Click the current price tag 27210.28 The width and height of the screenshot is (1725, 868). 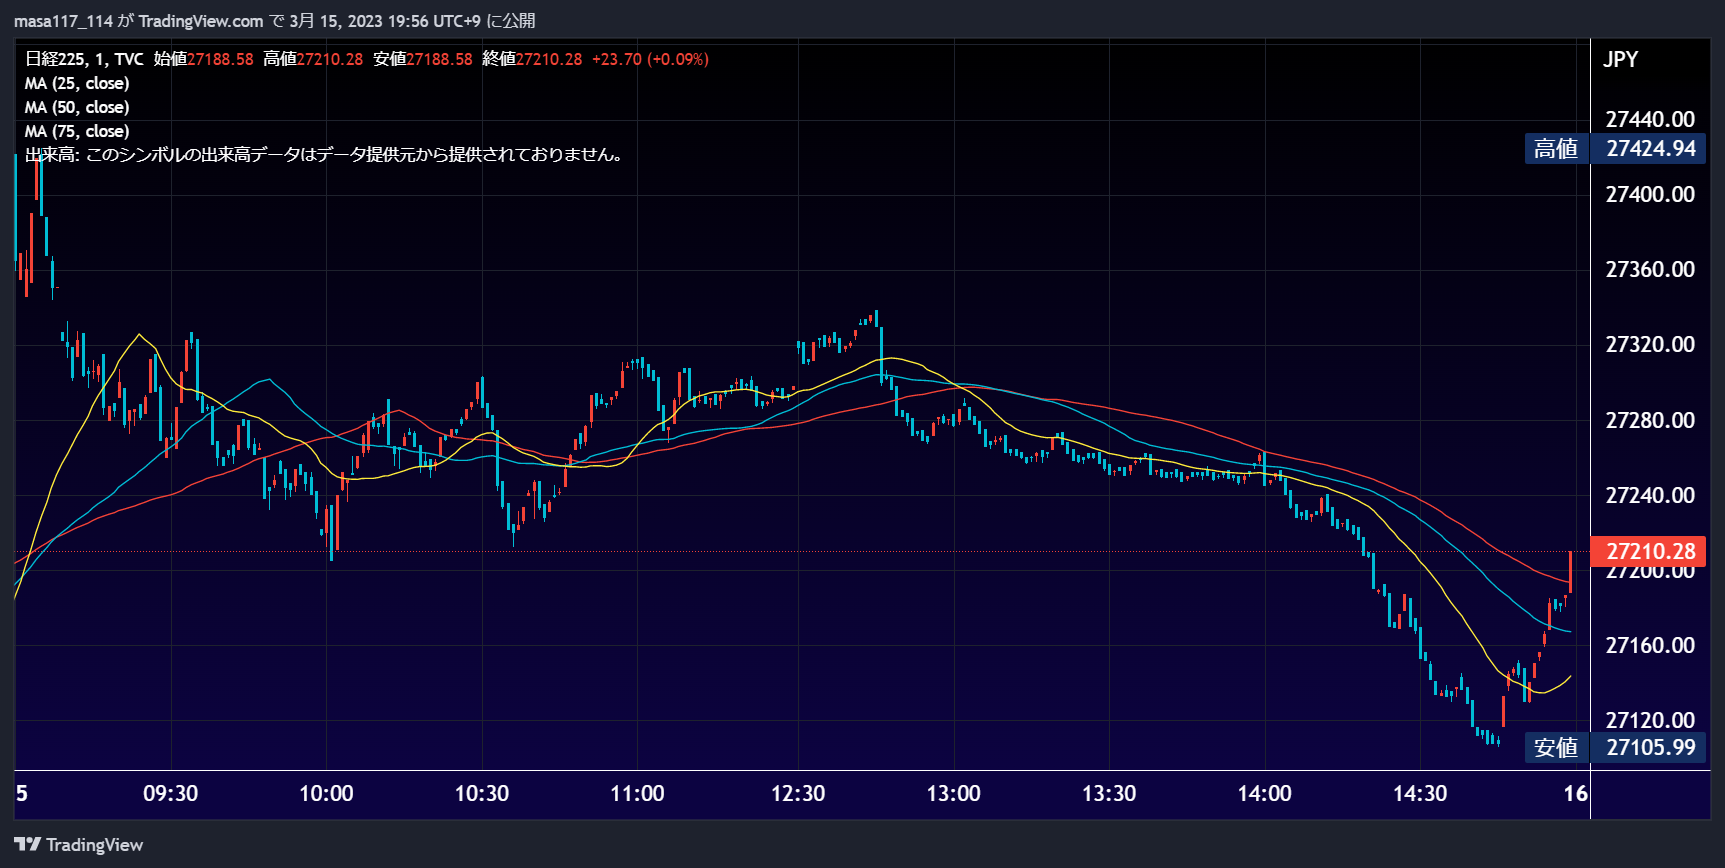[x=1650, y=551]
